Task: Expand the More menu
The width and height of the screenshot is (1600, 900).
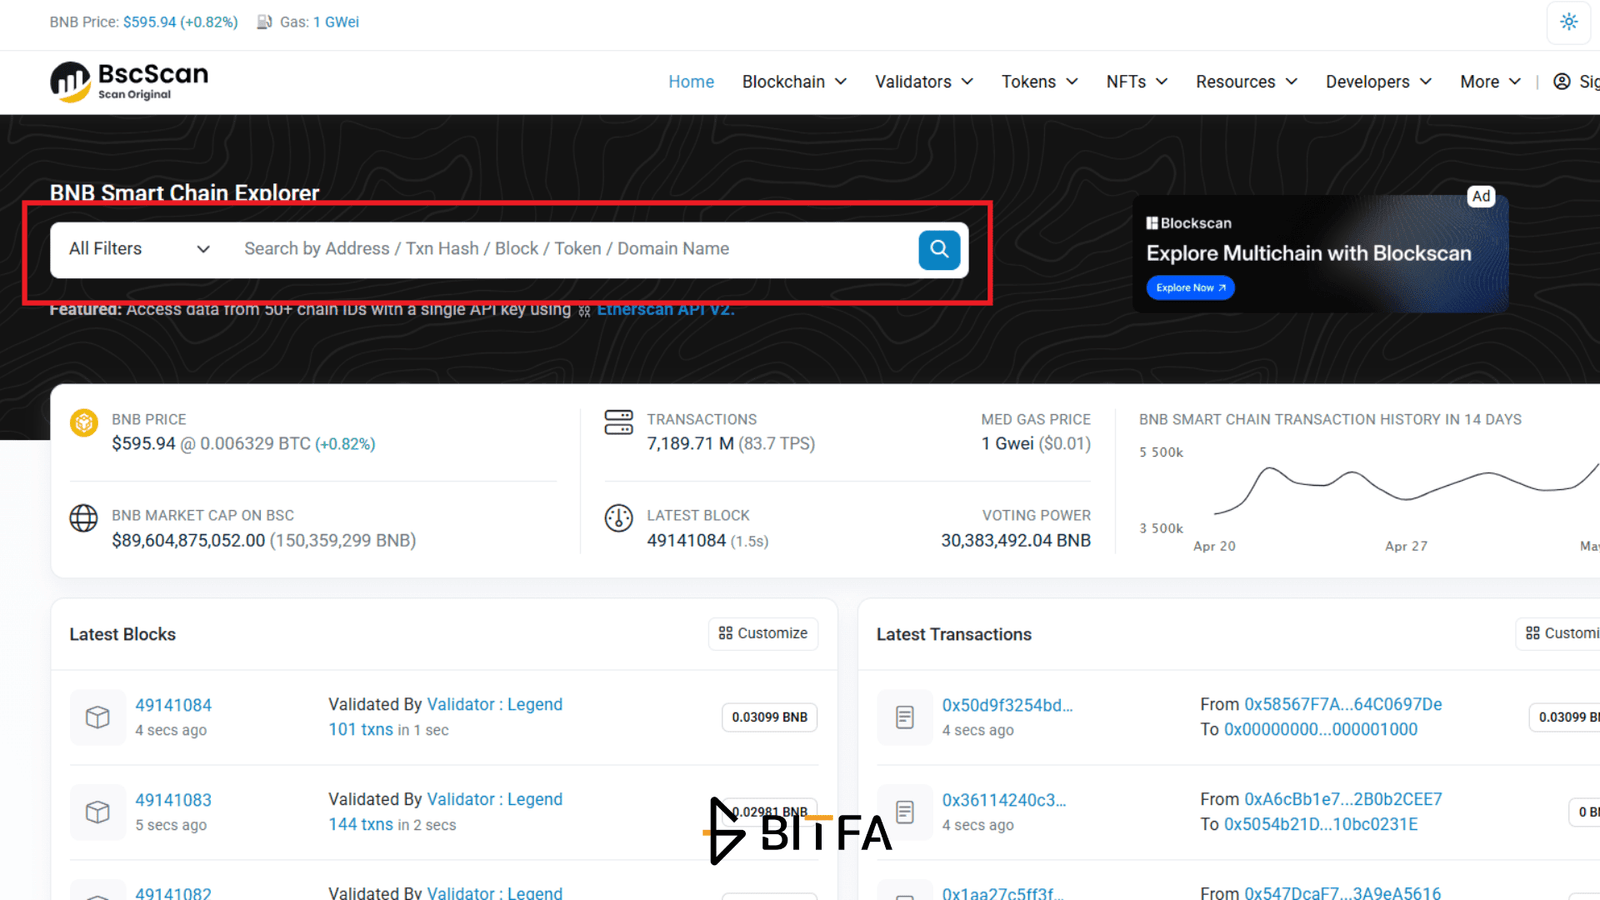Action: pos(1490,82)
